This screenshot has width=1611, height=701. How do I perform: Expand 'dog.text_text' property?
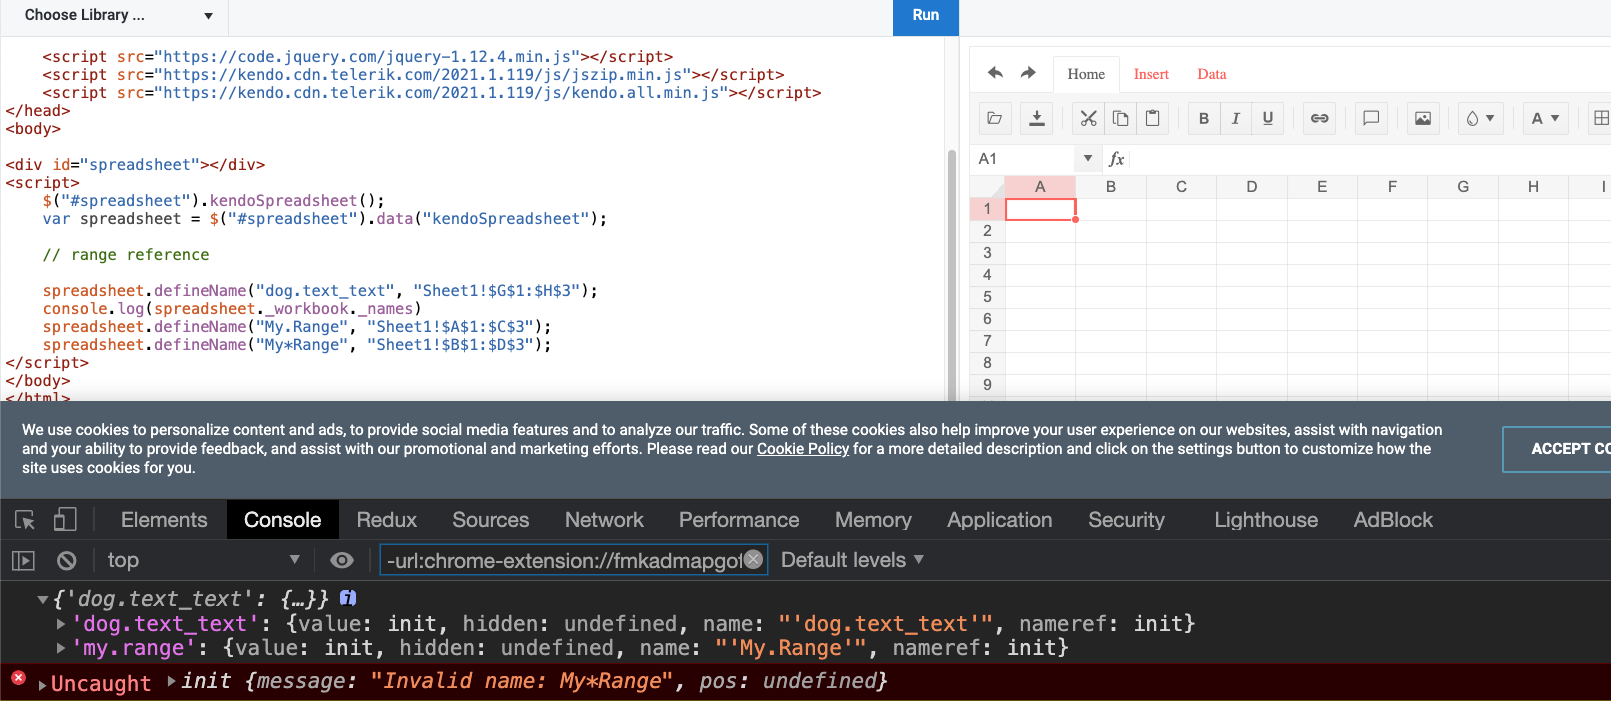click(x=61, y=624)
